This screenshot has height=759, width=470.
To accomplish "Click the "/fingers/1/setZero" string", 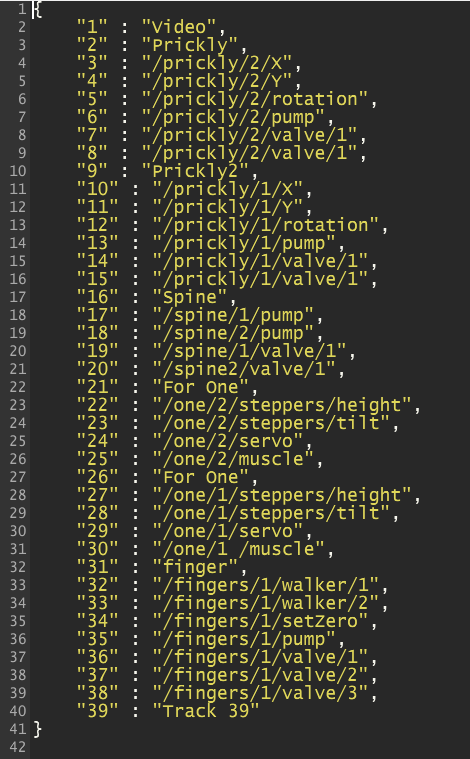I will point(260,622).
